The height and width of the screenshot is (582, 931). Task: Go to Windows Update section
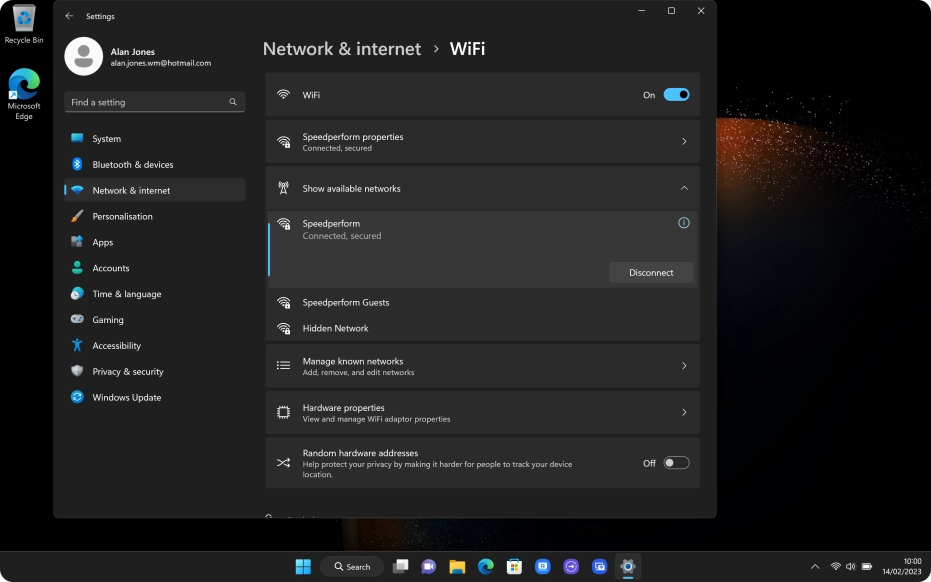tap(126, 397)
